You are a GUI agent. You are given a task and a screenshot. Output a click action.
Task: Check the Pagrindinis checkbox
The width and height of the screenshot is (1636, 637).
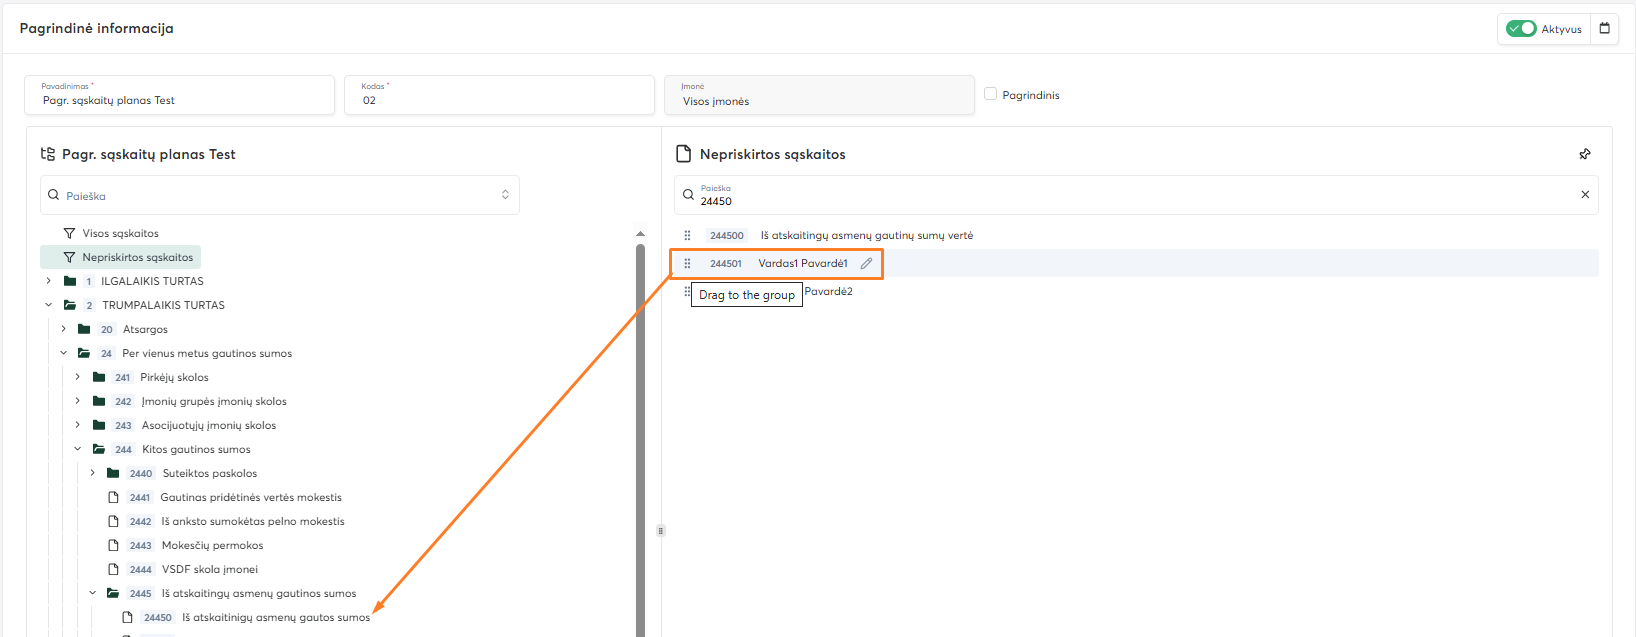[990, 94]
